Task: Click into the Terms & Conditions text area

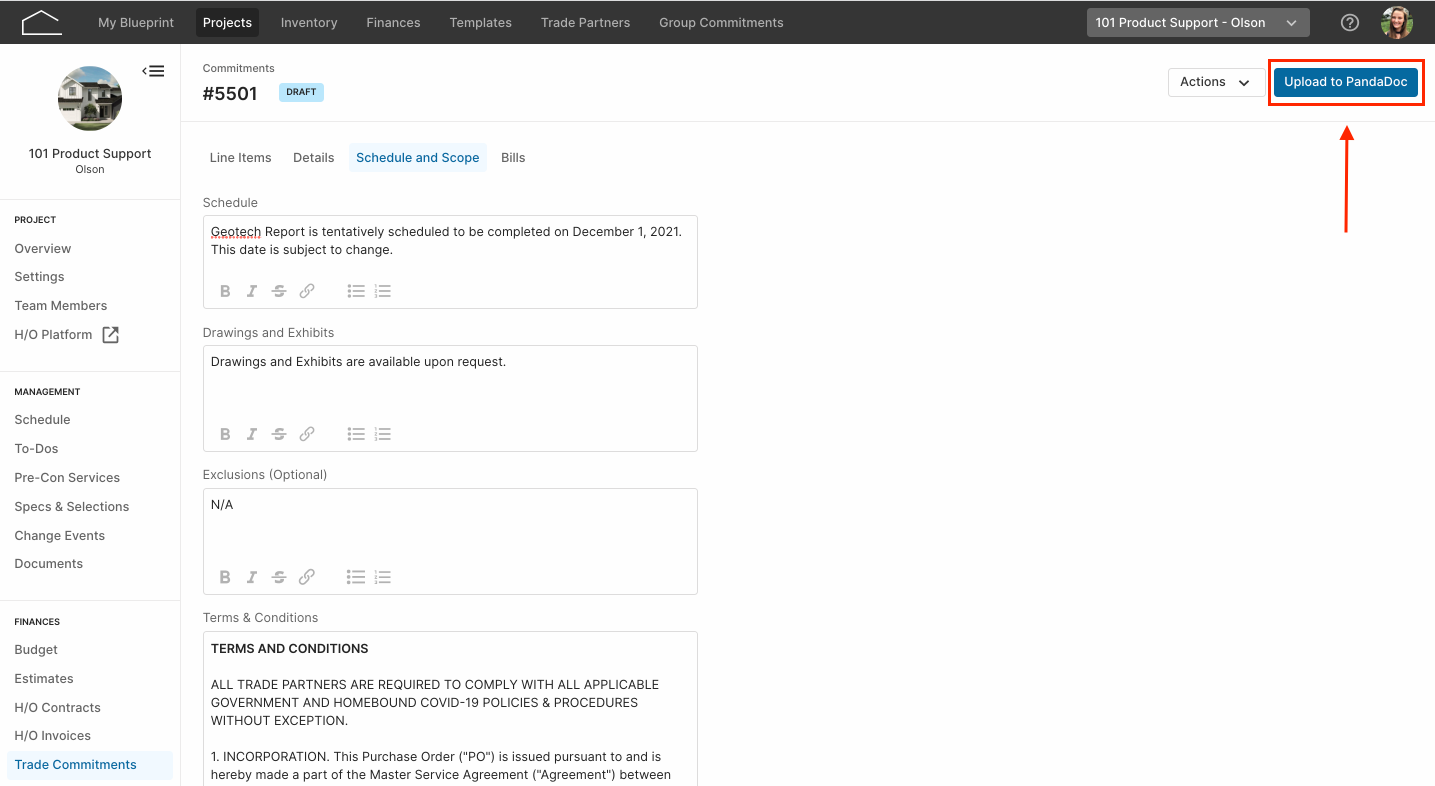Action: [450, 709]
